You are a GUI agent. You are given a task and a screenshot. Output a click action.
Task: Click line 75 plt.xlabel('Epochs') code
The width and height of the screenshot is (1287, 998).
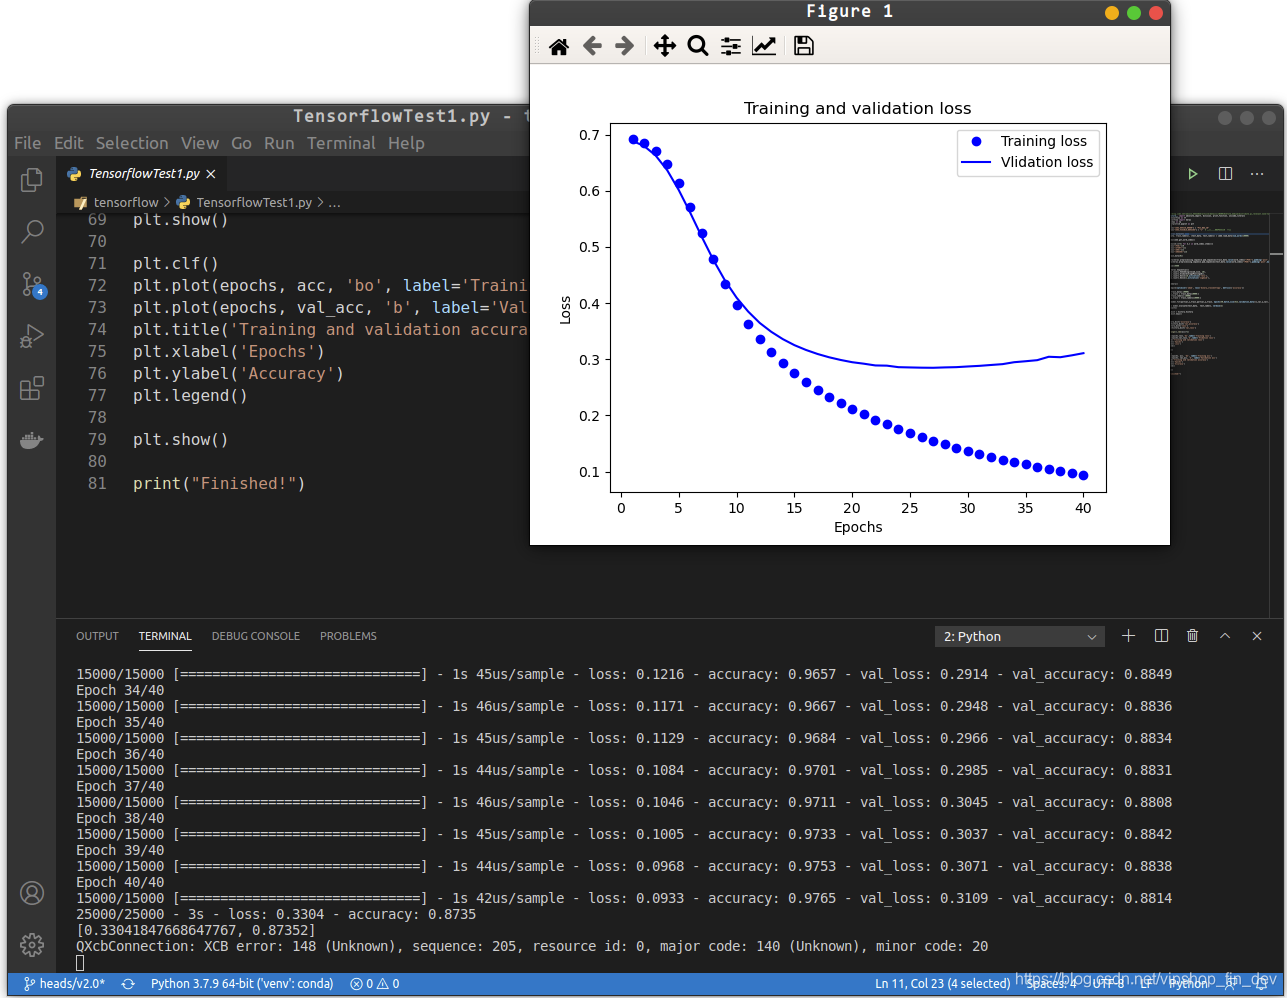point(229,352)
